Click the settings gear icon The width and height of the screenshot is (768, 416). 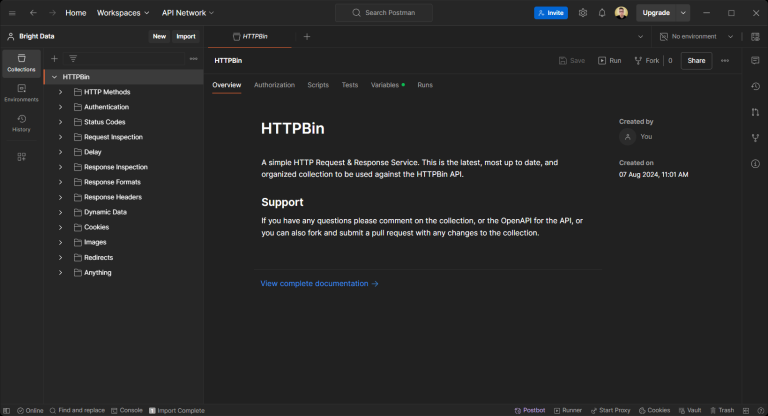[583, 13]
